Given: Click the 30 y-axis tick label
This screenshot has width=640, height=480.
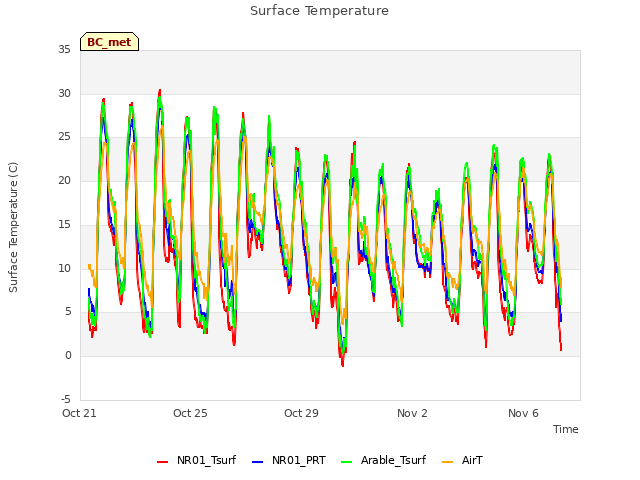Looking at the screenshot, I should point(64,93).
